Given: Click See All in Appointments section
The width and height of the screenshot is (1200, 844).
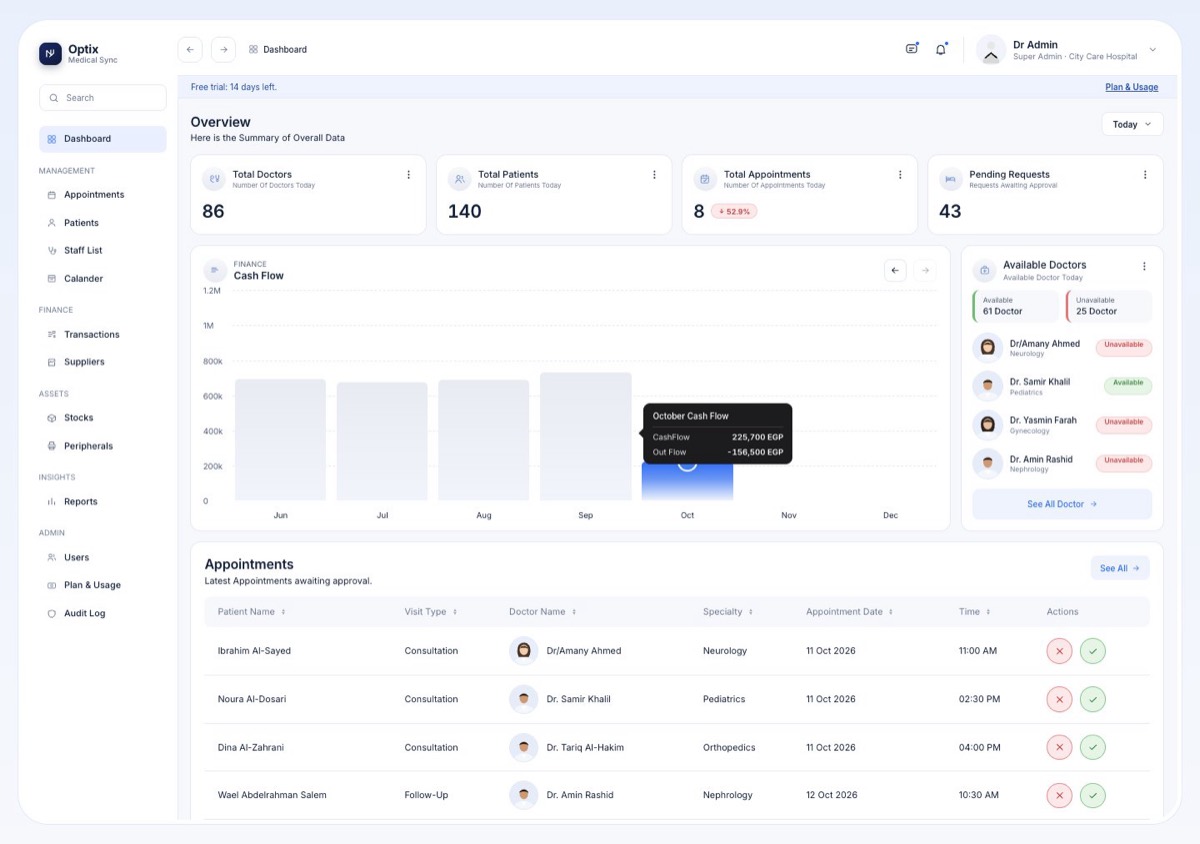Looking at the screenshot, I should pyautogui.click(x=1120, y=568).
